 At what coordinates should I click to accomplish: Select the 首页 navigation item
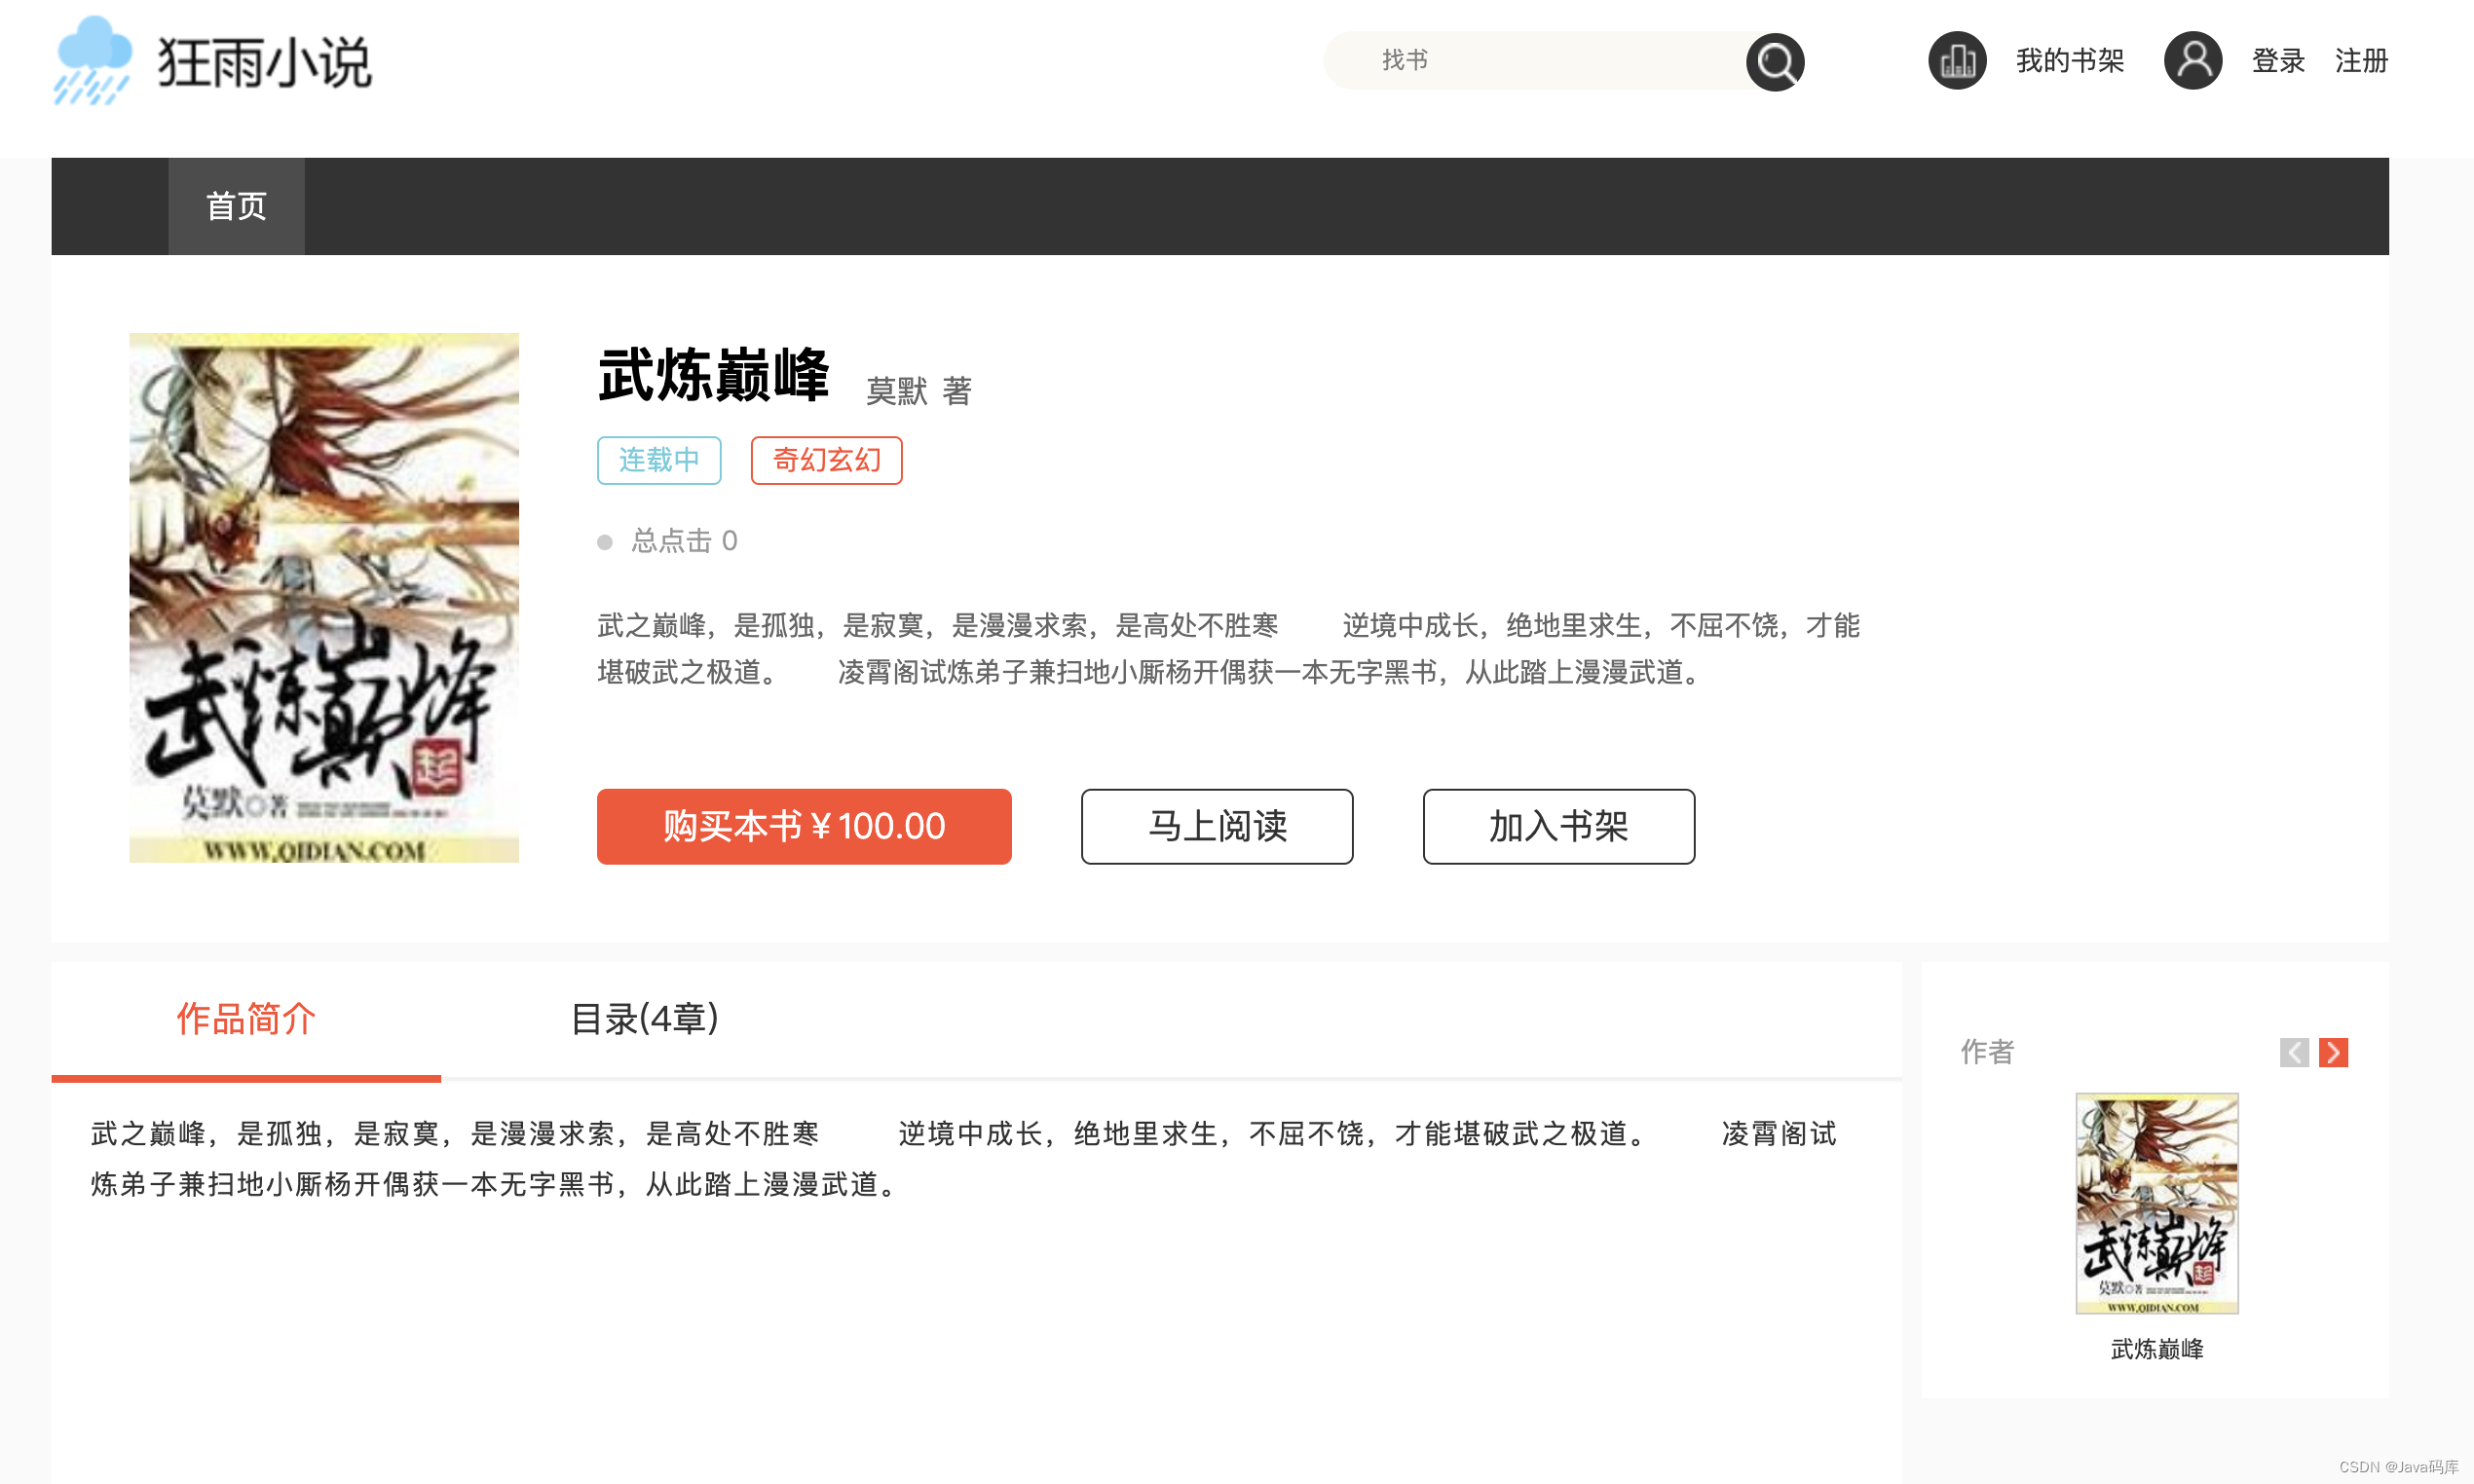click(236, 206)
